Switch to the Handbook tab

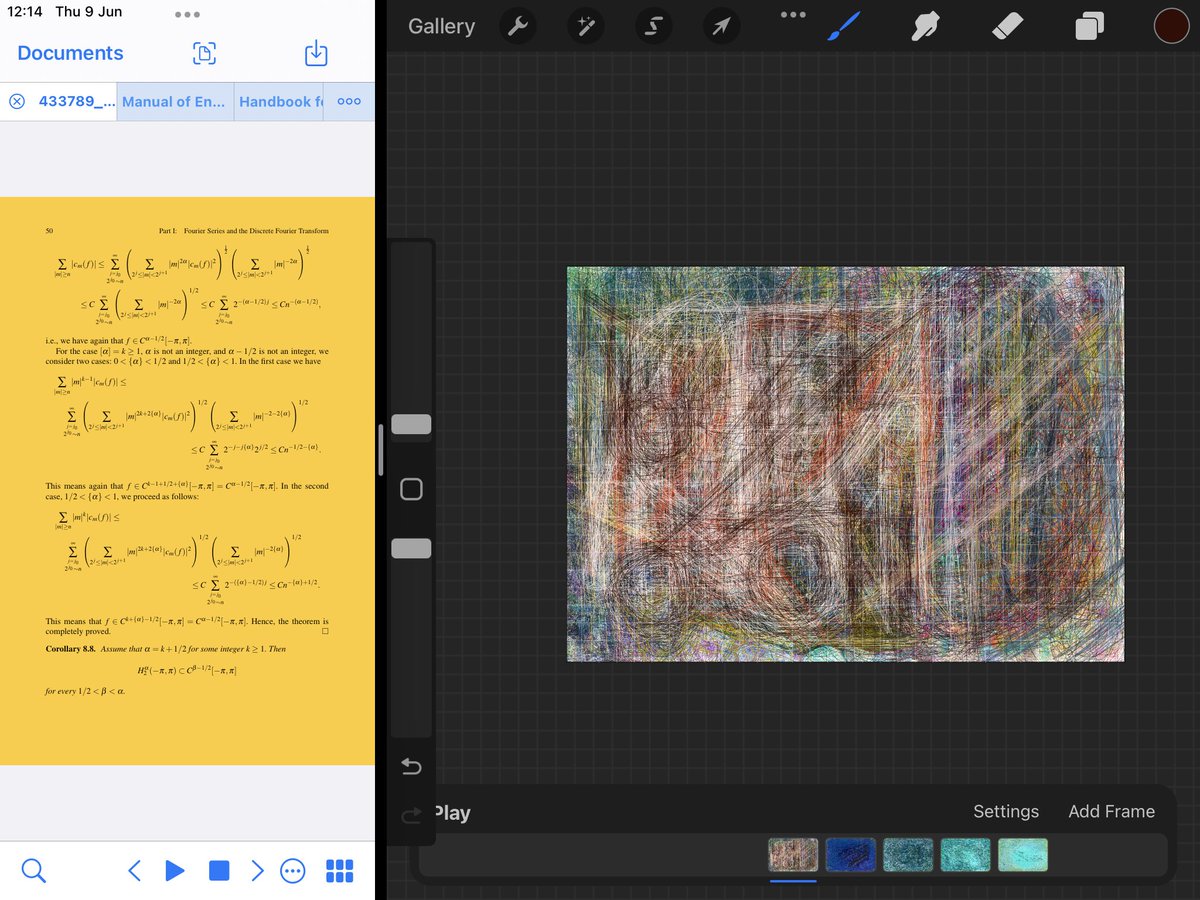280,102
